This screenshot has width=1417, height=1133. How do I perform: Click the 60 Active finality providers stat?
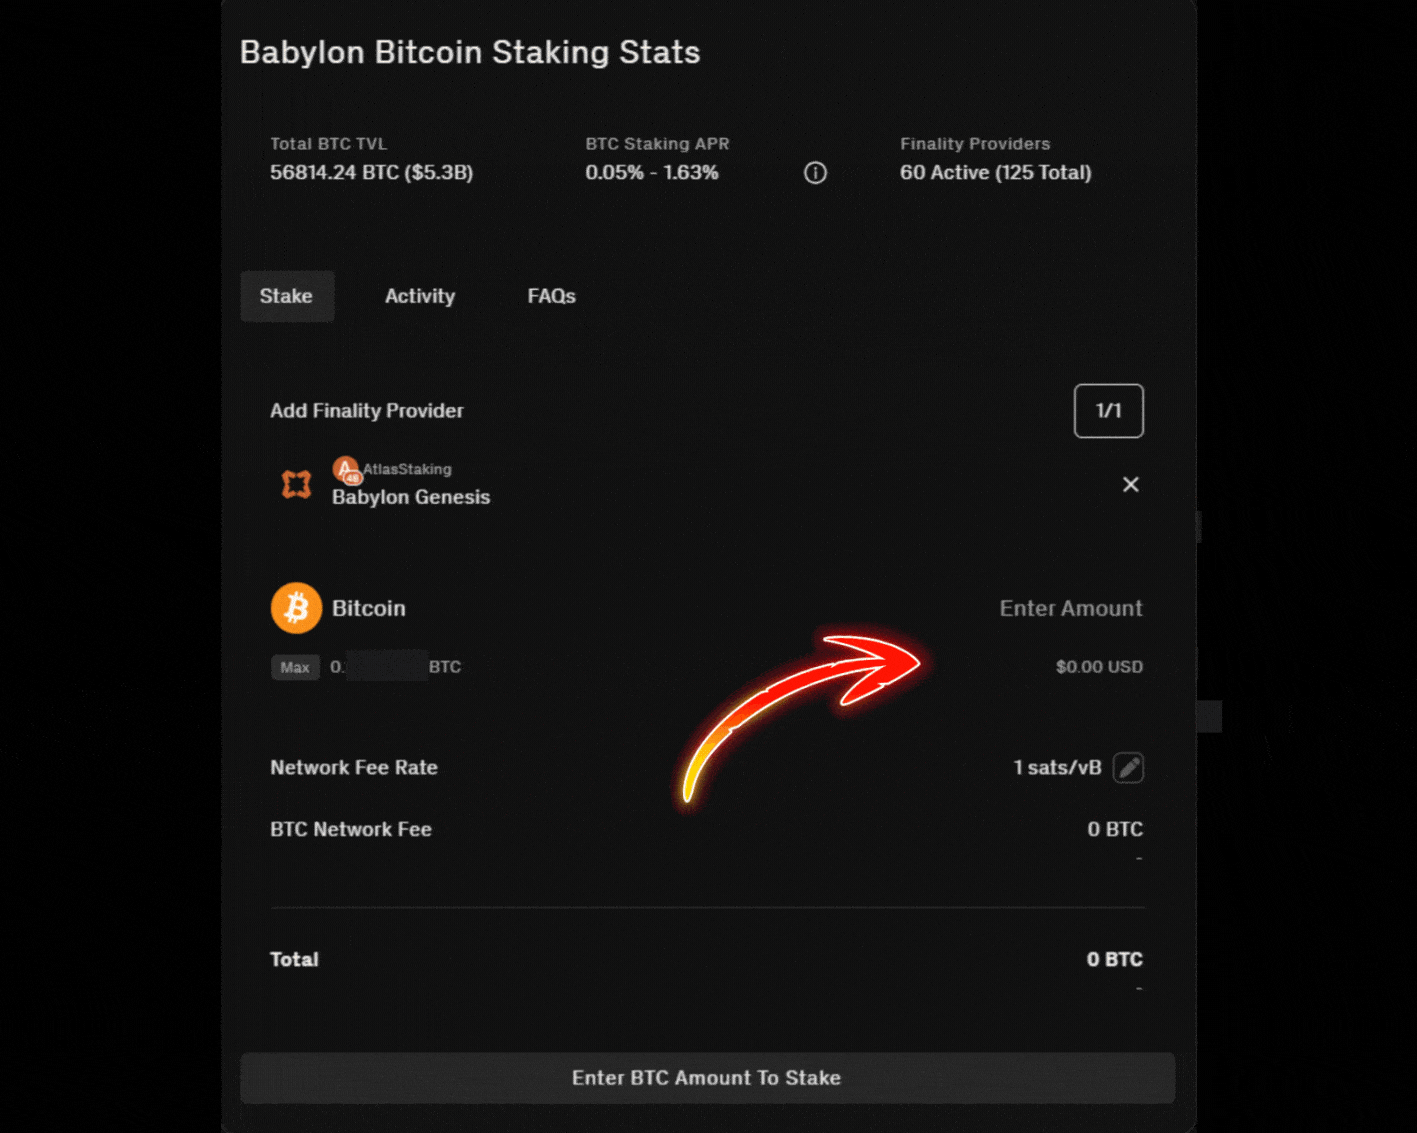[995, 172]
